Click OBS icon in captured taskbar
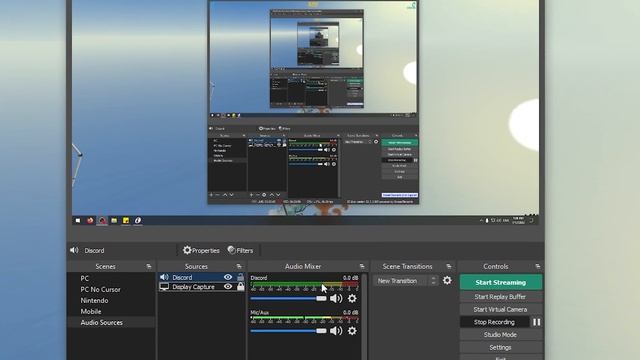 (102, 220)
